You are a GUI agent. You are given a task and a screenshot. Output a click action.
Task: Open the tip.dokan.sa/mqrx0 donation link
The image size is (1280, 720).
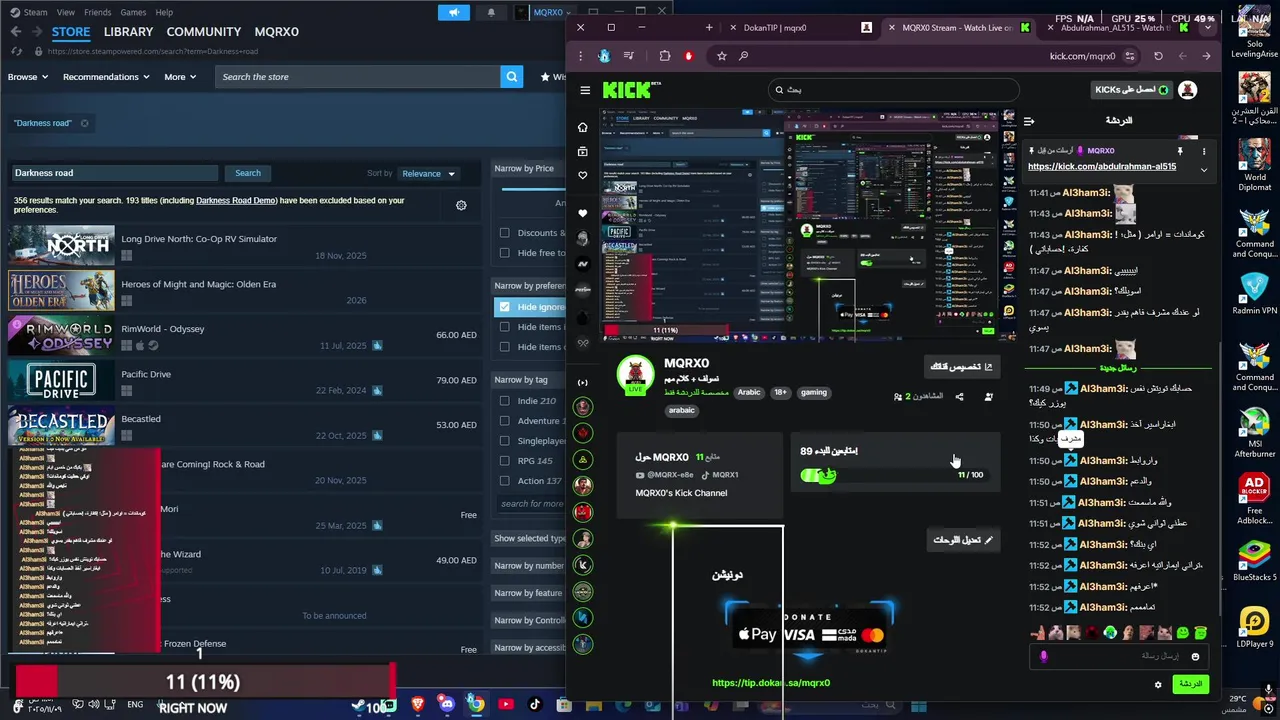click(771, 683)
